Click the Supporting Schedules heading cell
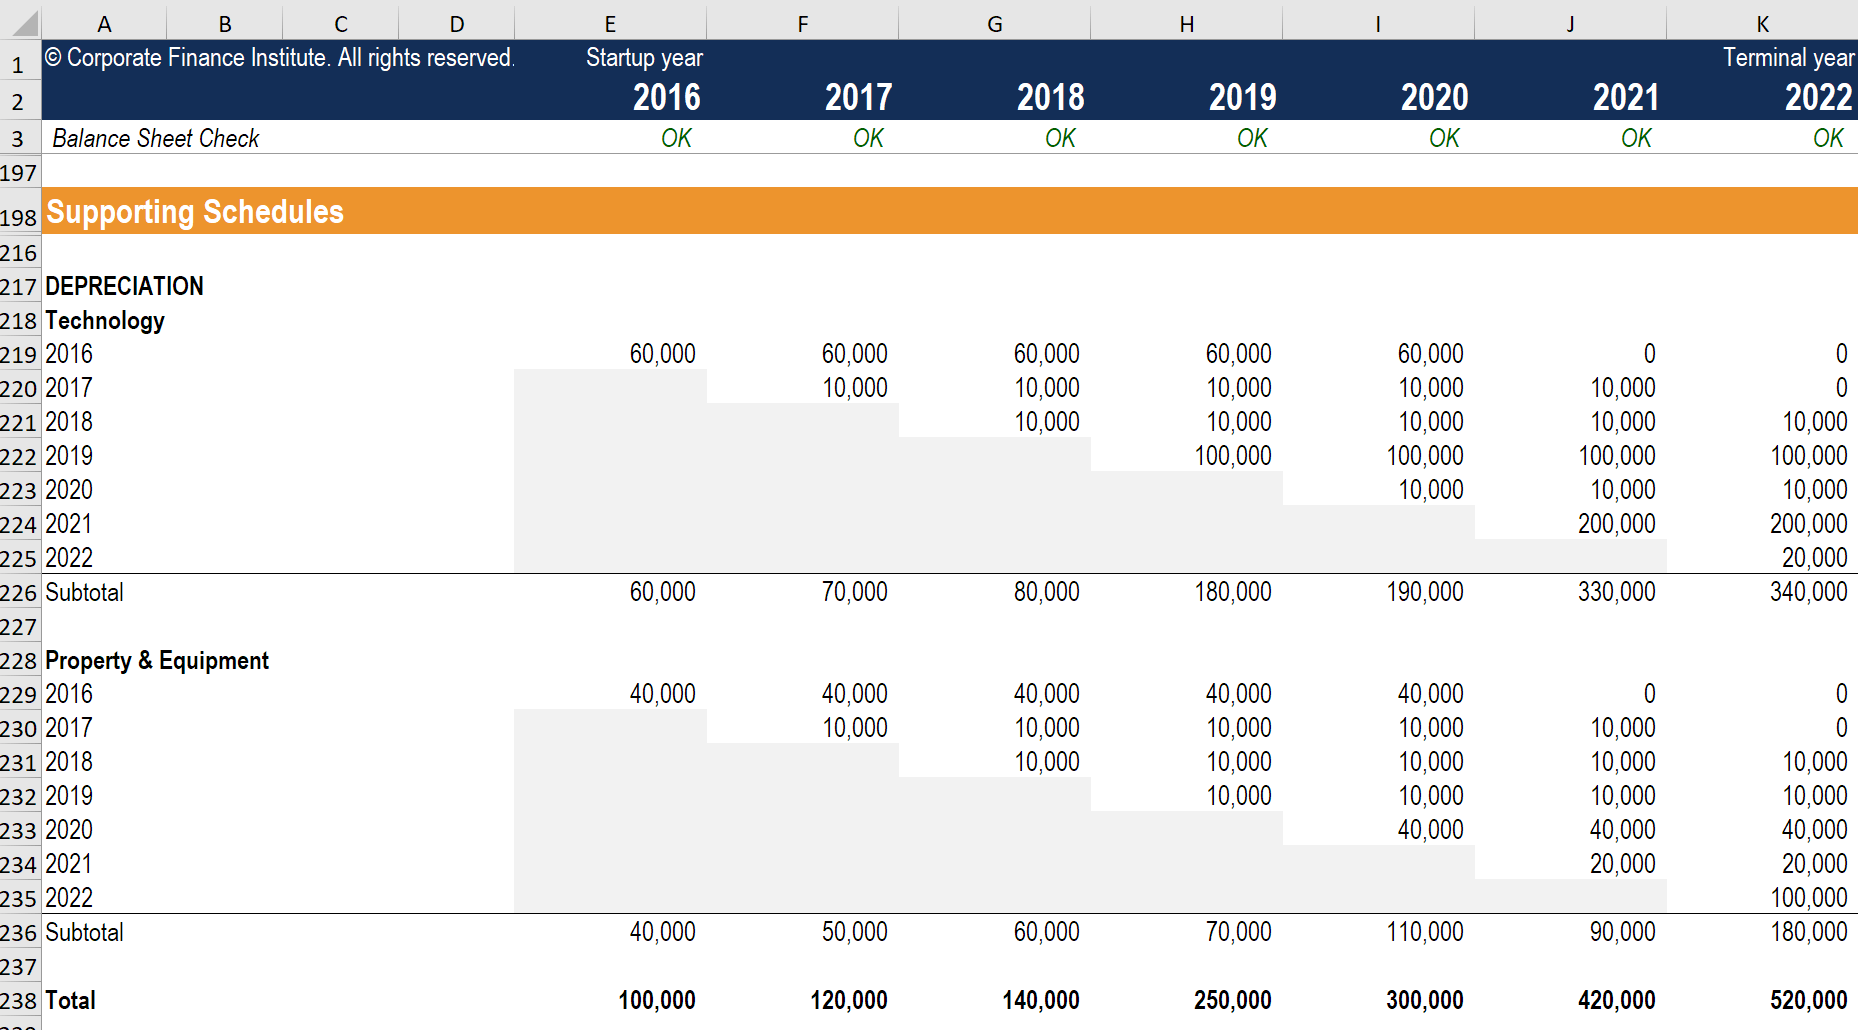Viewport: 1858px width, 1030px height. click(195, 212)
